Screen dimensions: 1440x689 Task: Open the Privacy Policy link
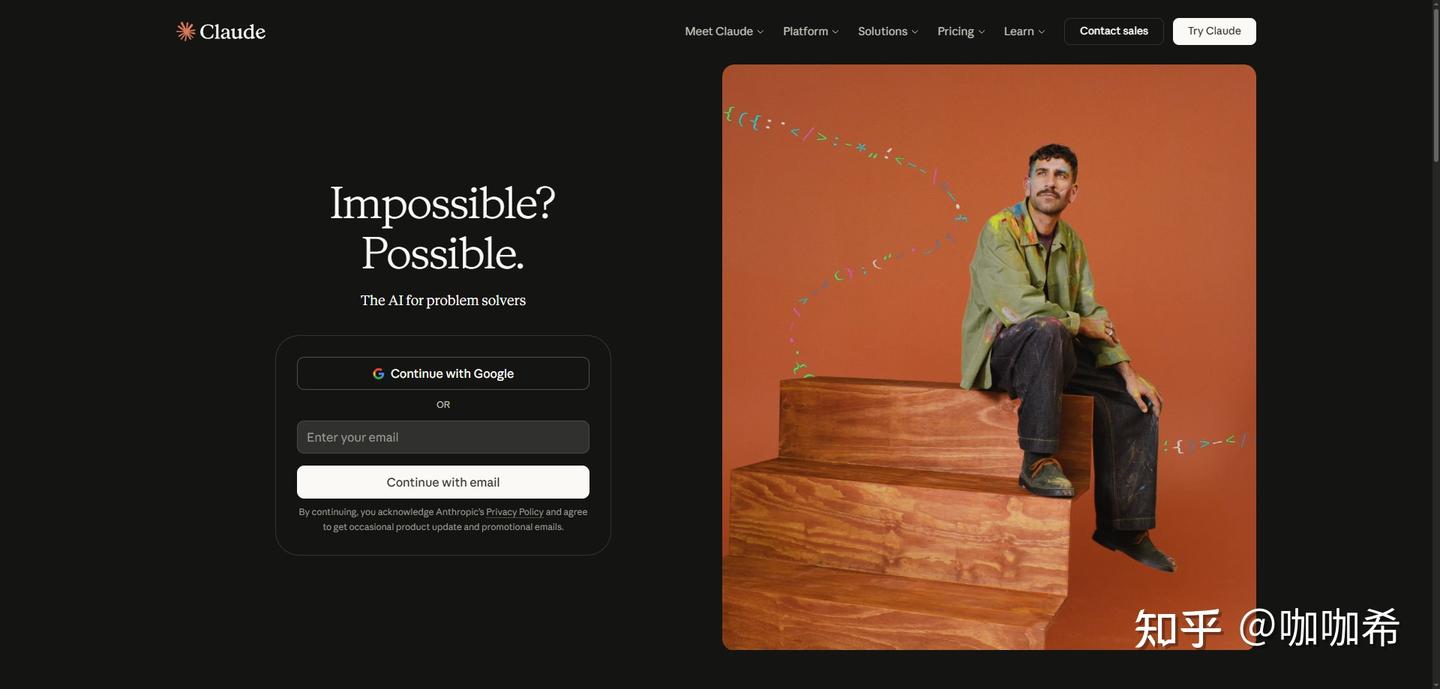coord(515,512)
